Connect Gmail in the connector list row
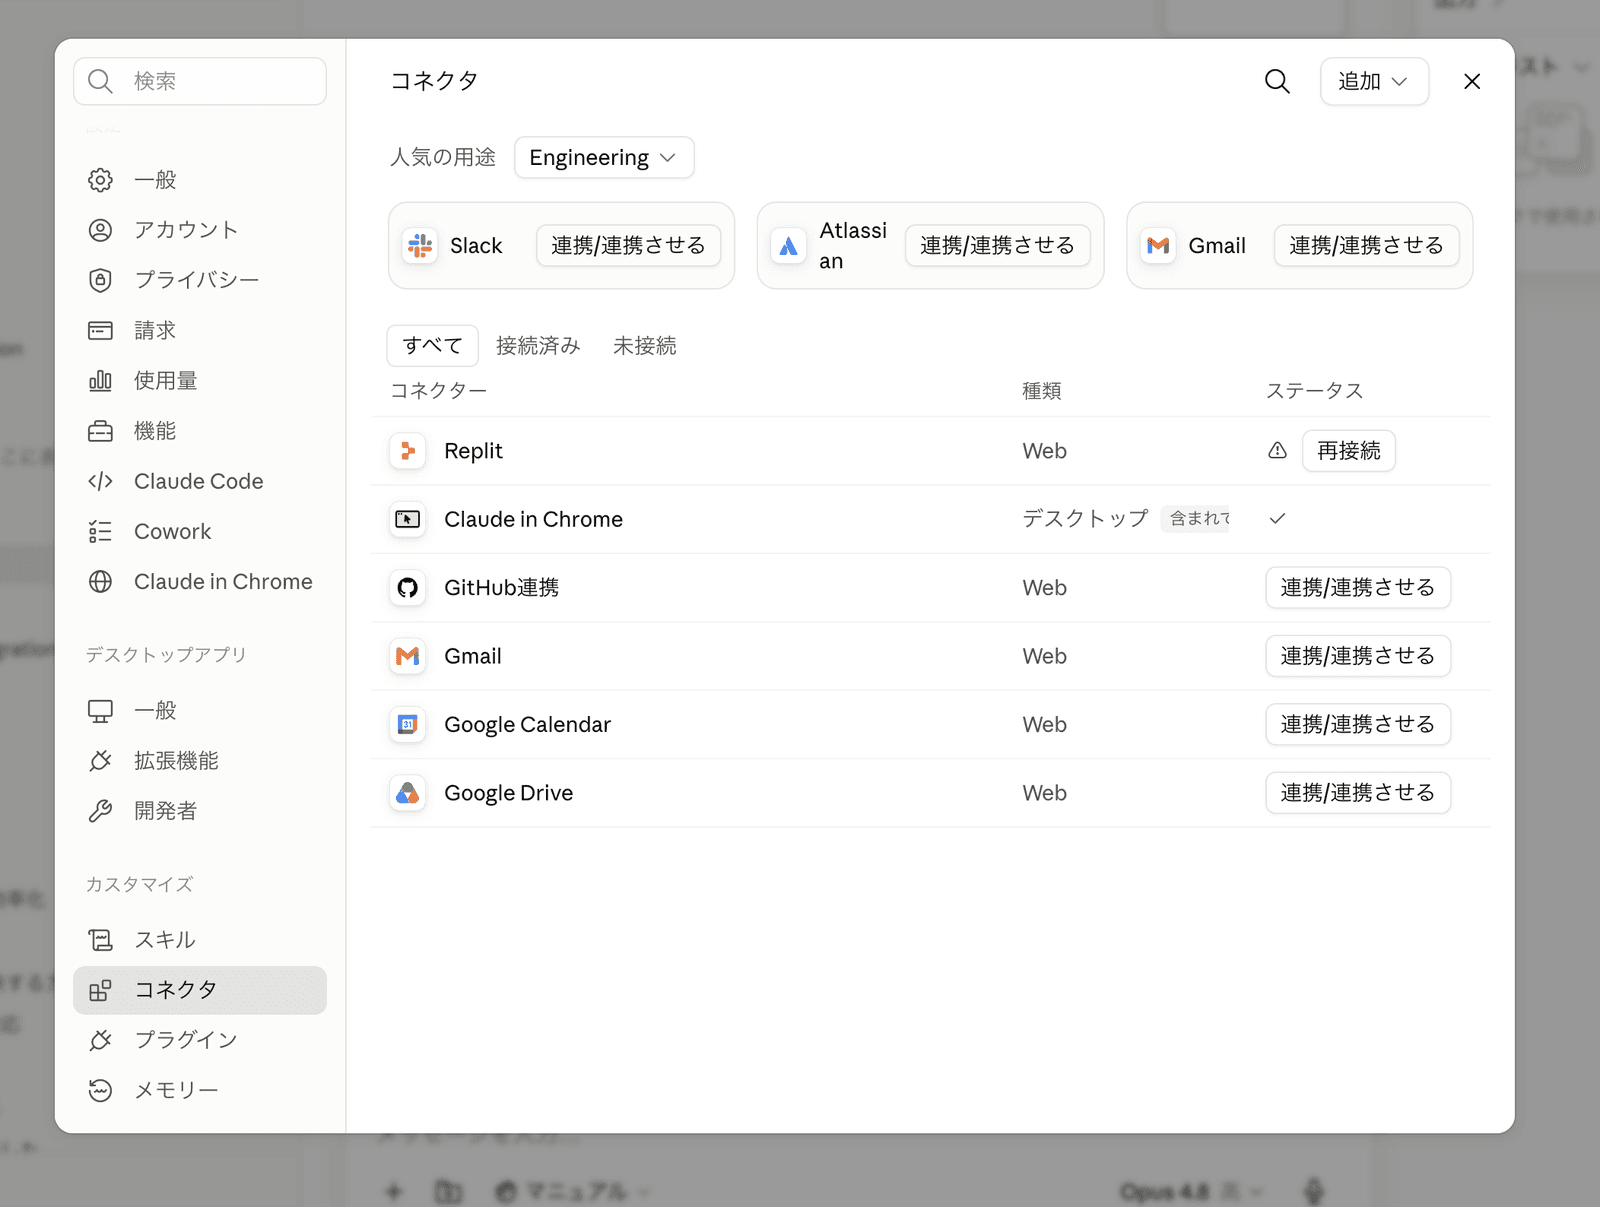Screen dimensions: 1600x1207 [x=1358, y=656]
